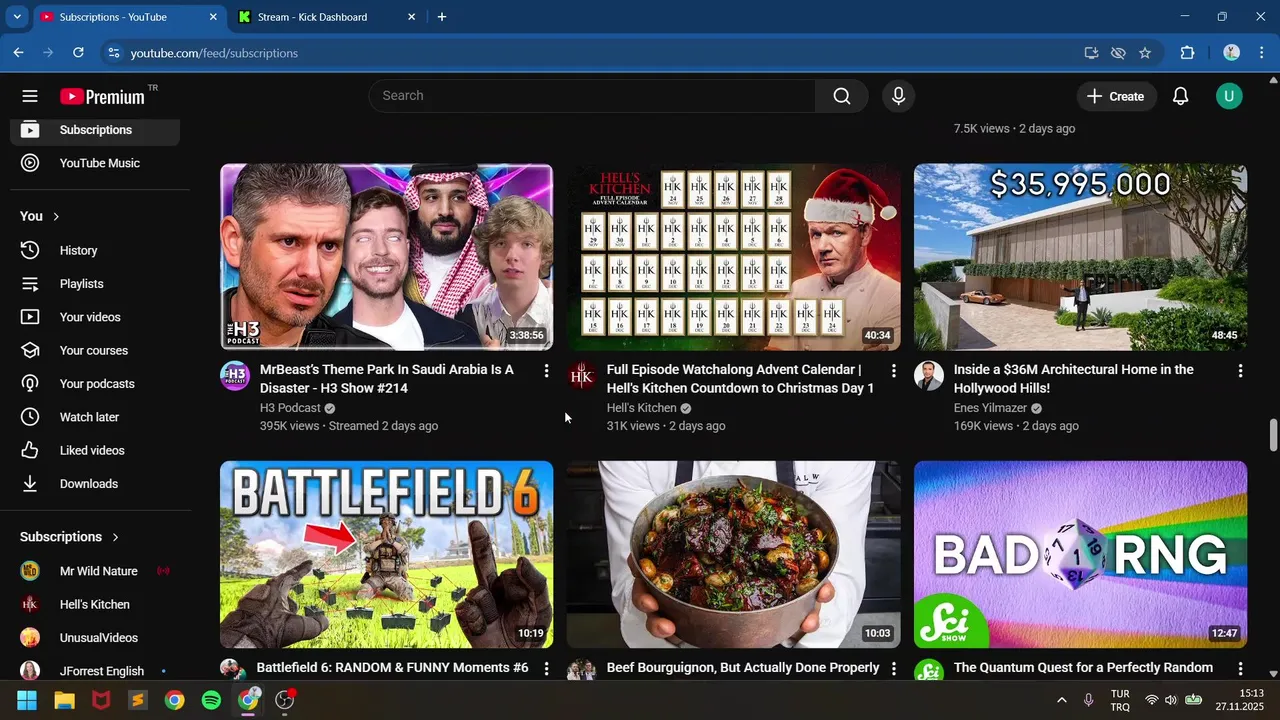Play the Battlefield 6 thumbnail
1280x720 pixels.
point(386,554)
